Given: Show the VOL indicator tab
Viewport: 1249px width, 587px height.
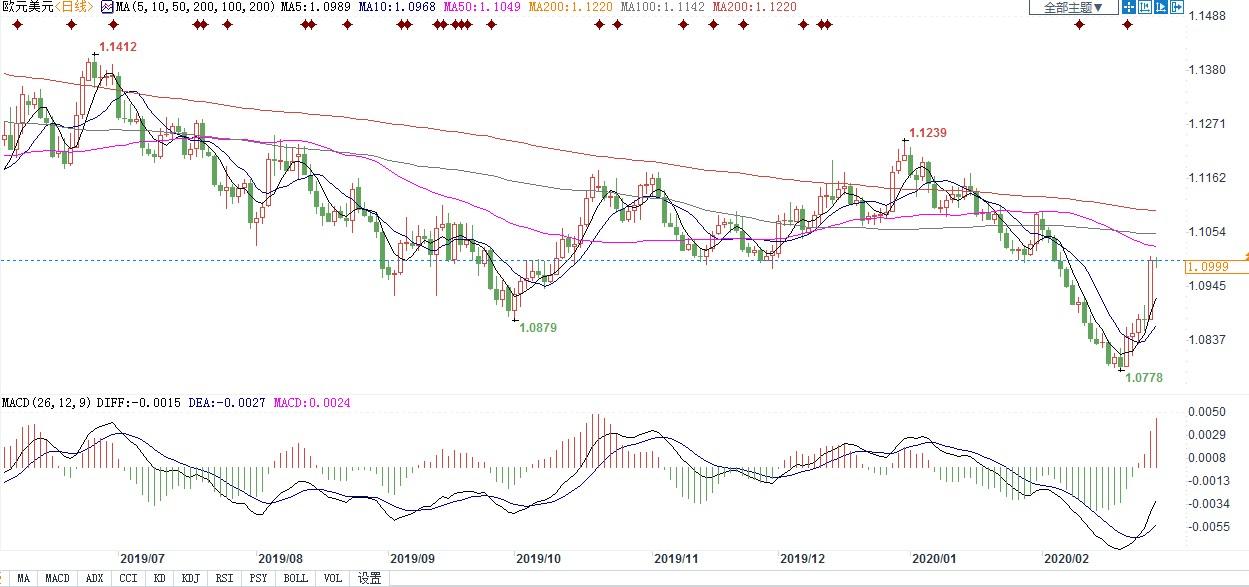Looking at the screenshot, I should [x=332, y=578].
